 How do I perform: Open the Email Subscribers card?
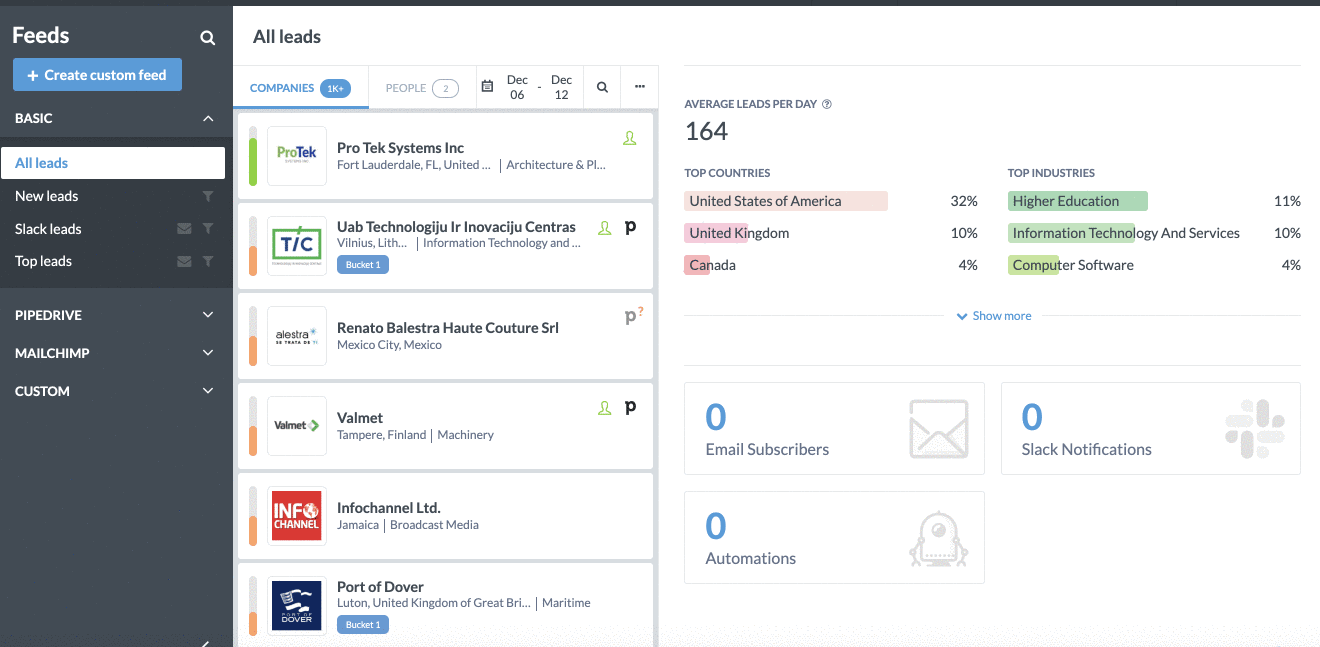[835, 428]
